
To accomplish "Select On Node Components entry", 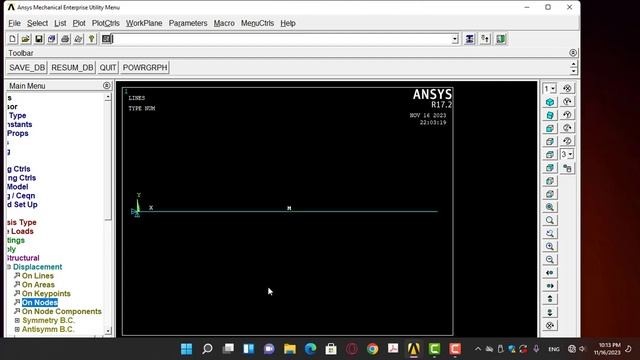I will tap(62, 311).
